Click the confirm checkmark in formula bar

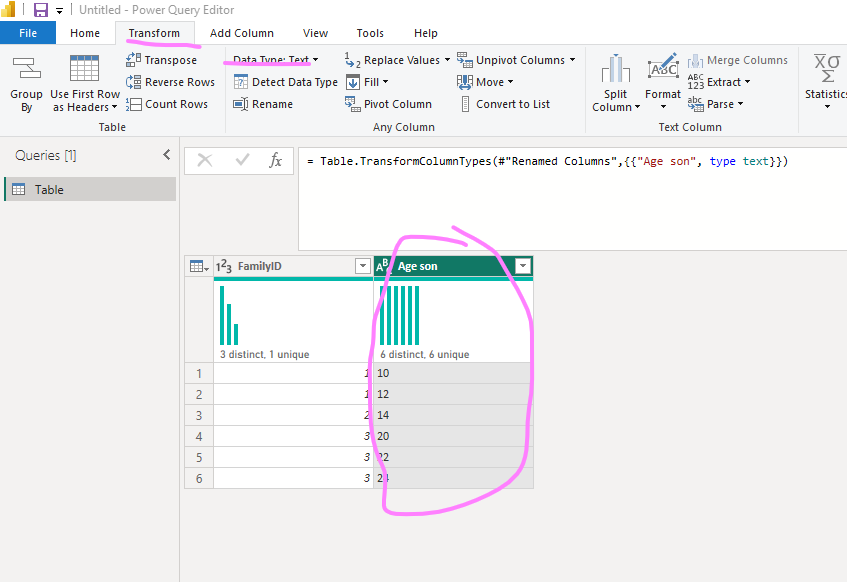click(243, 160)
